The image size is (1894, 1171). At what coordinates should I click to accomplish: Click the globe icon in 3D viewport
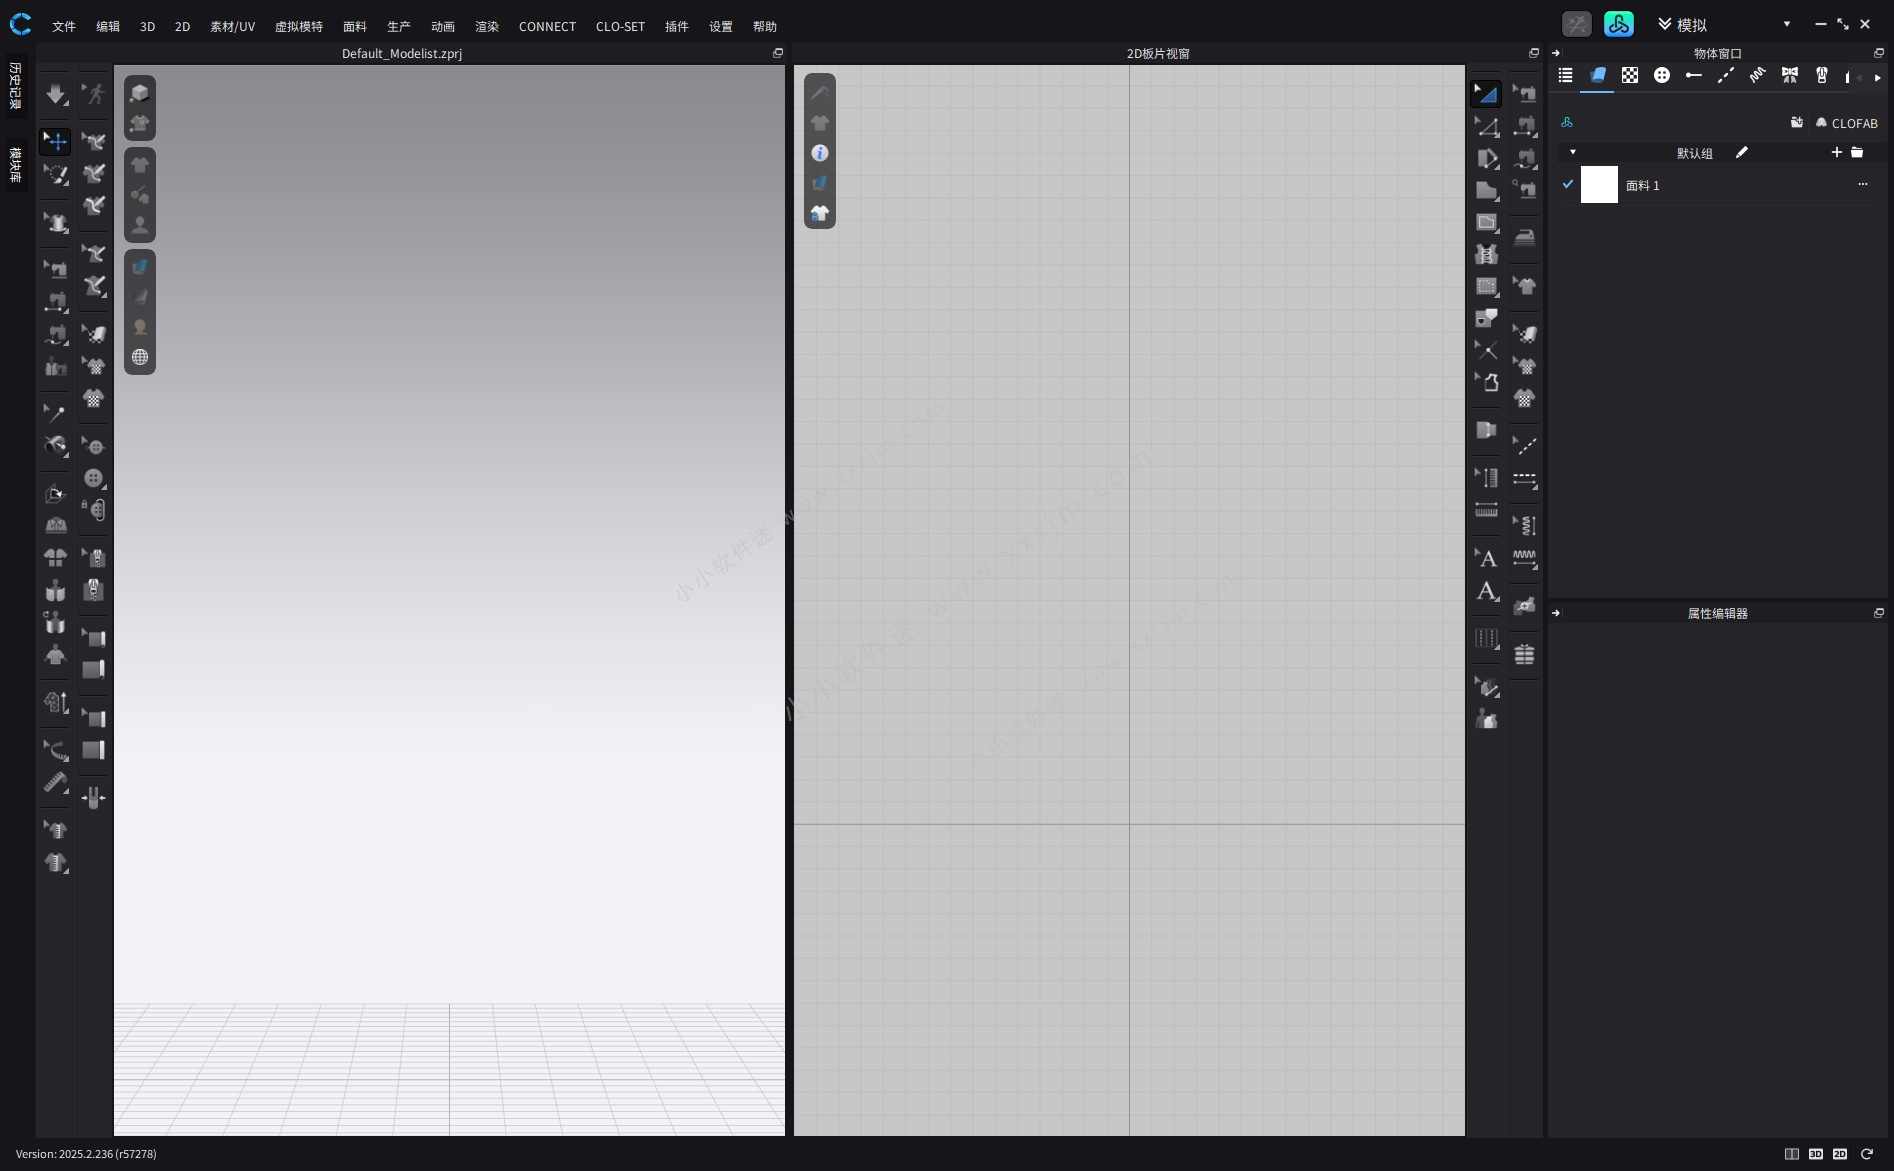[140, 357]
